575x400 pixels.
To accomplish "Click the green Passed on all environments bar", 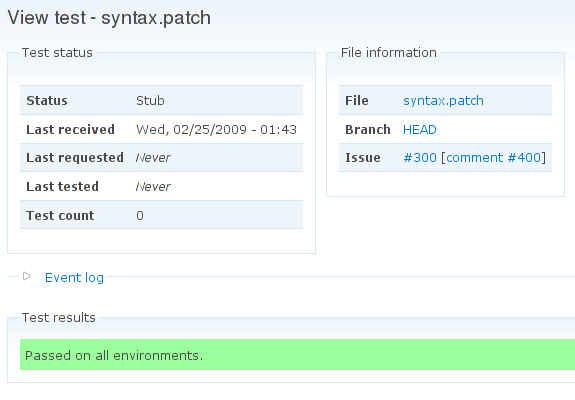I will point(297,355).
